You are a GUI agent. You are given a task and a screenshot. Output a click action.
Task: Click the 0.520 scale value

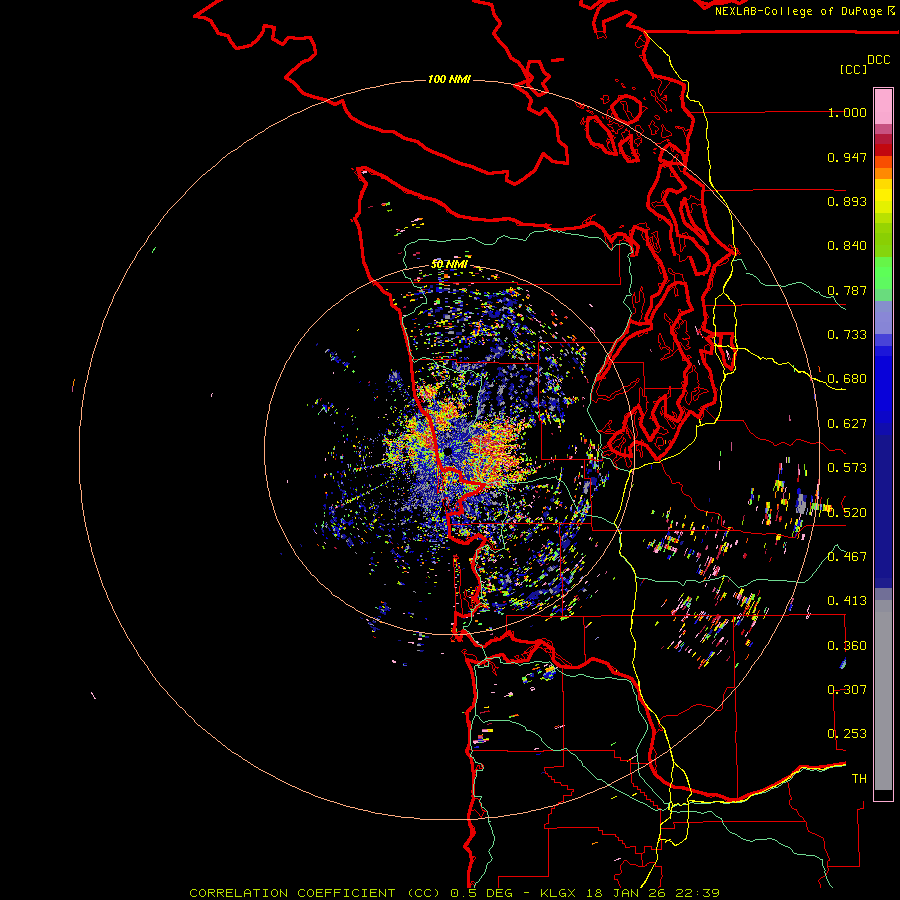click(x=847, y=513)
